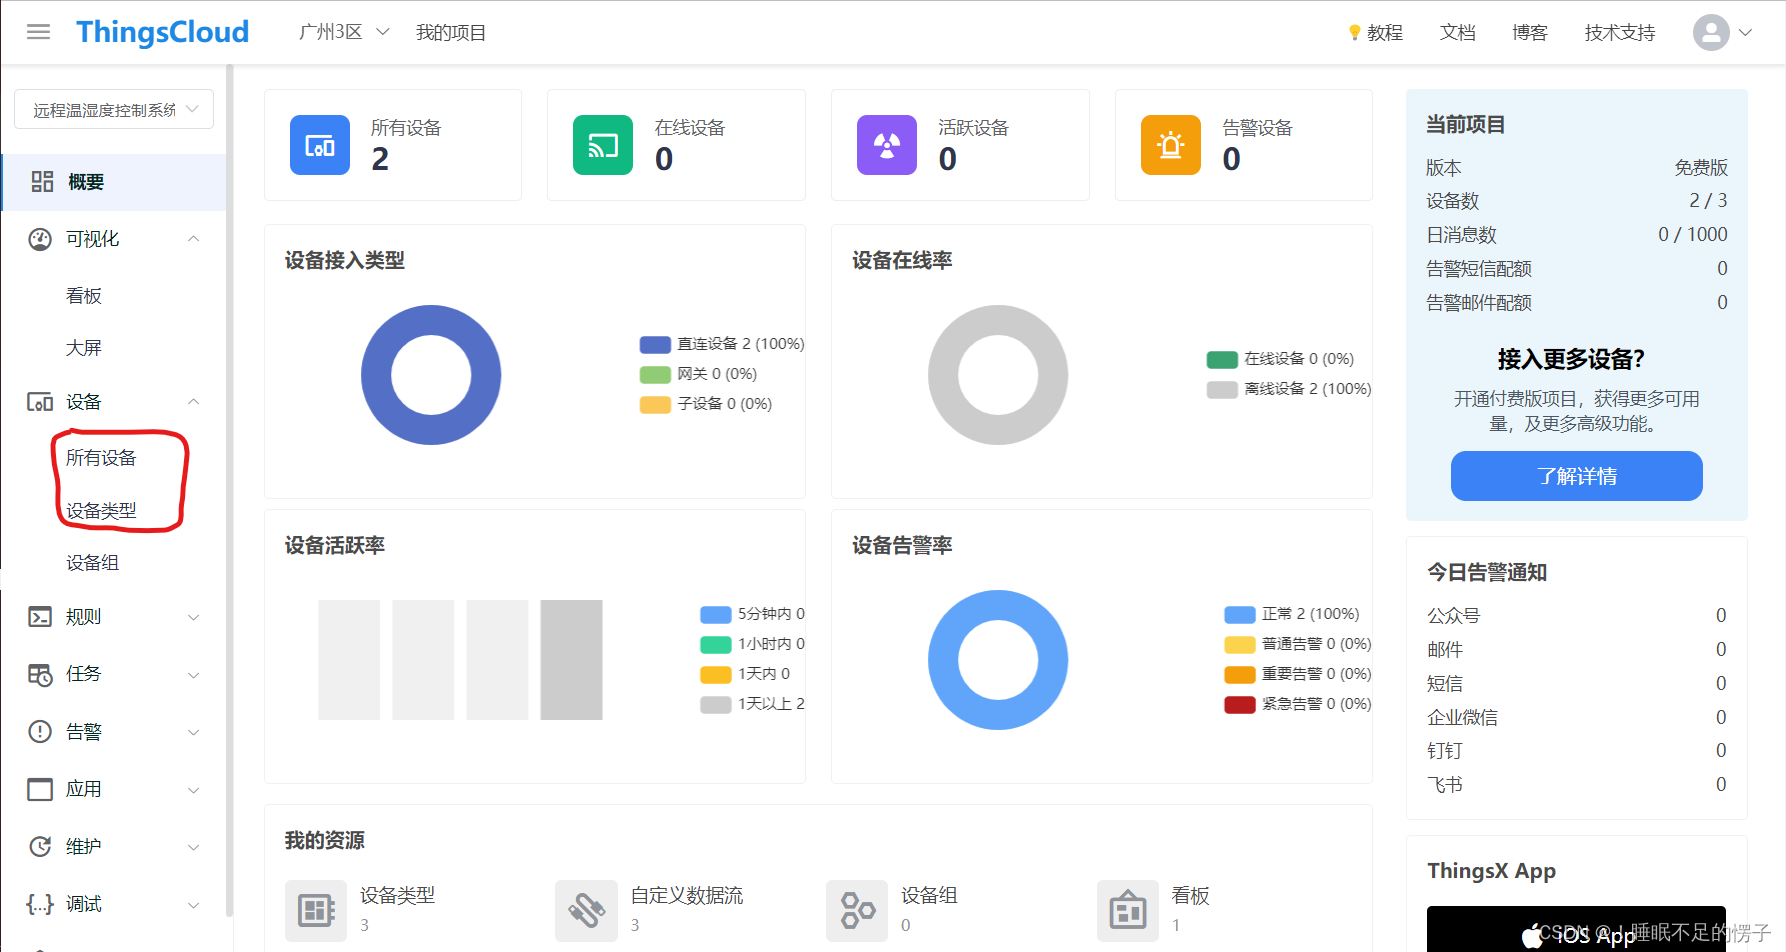Click the dashboard resource icon

tap(1128, 910)
